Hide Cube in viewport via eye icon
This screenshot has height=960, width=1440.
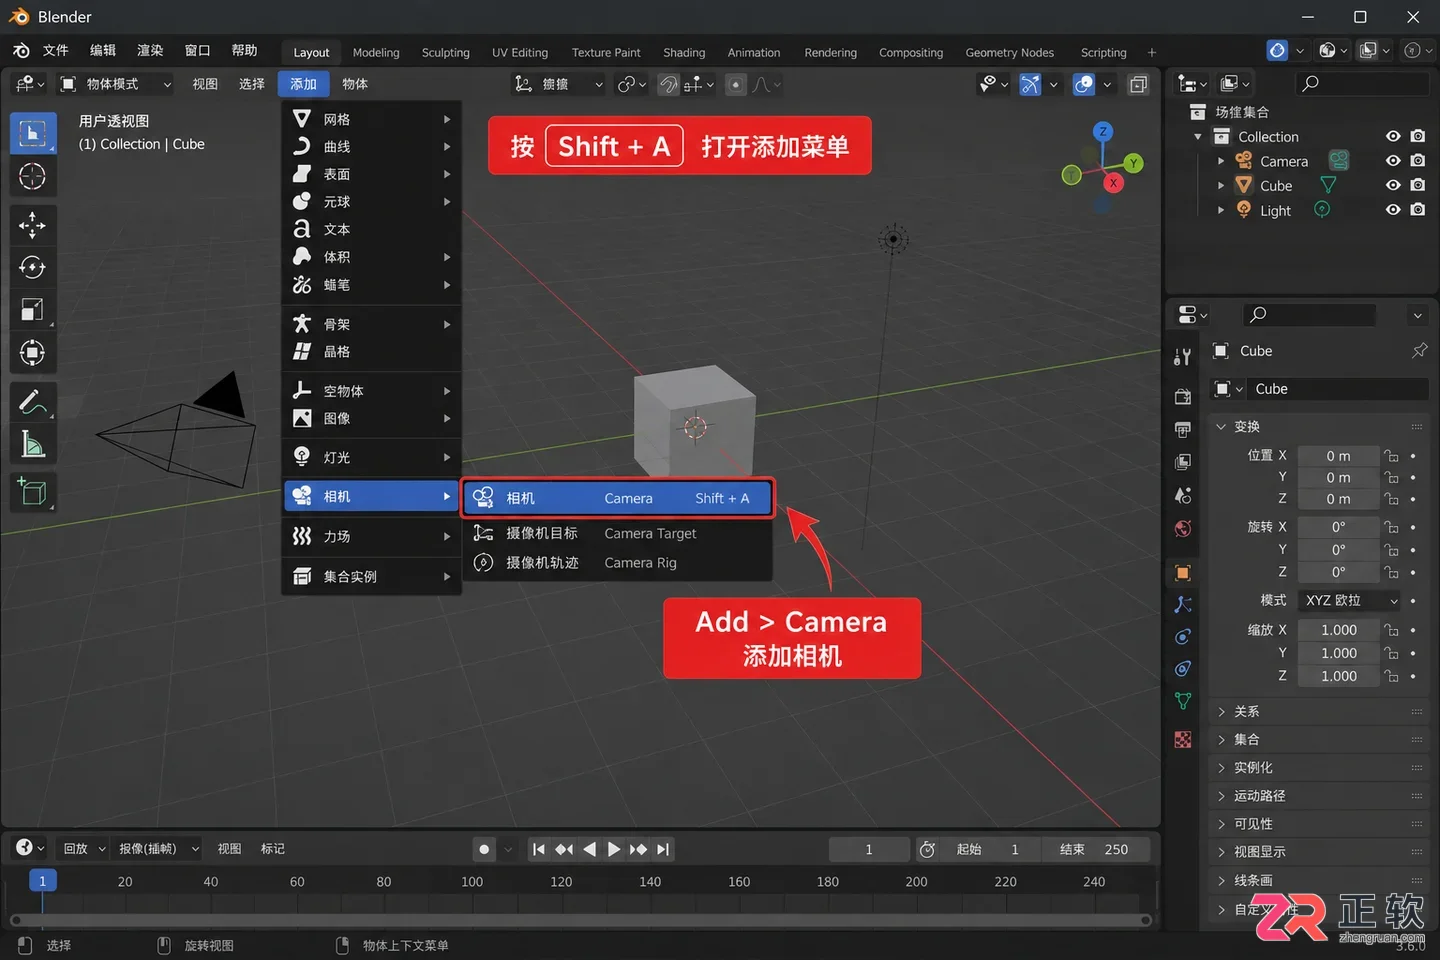(1393, 185)
